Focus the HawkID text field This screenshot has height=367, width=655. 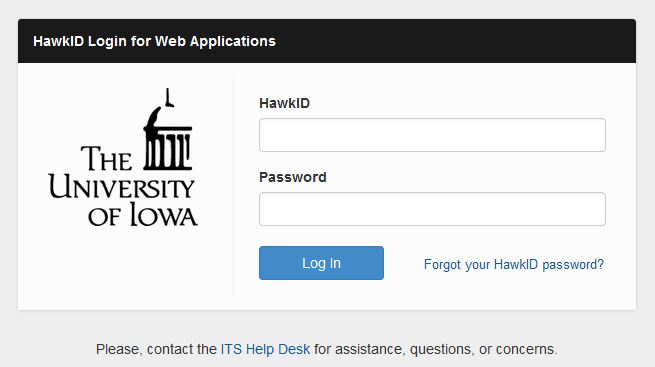(x=432, y=135)
